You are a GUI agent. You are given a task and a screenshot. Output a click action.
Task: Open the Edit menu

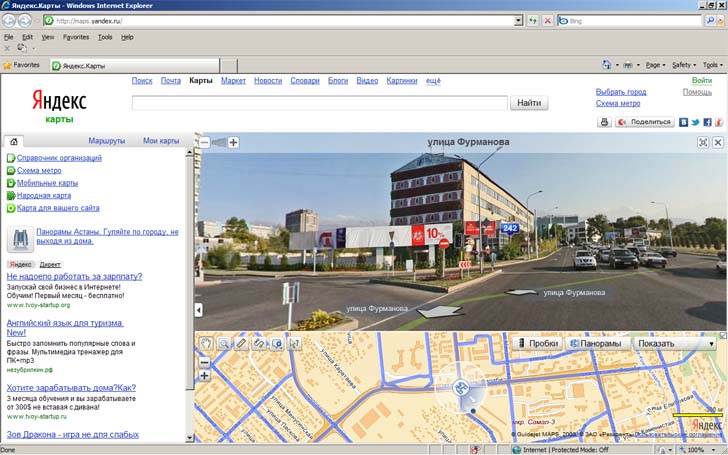27,37
